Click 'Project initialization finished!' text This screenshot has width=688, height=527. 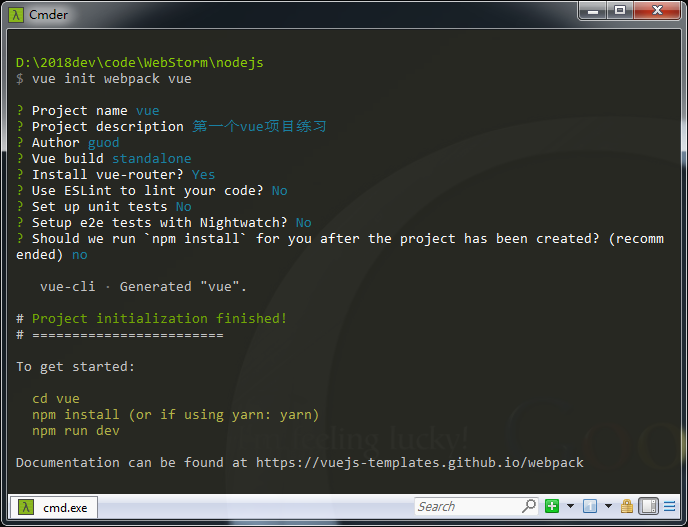pos(159,319)
